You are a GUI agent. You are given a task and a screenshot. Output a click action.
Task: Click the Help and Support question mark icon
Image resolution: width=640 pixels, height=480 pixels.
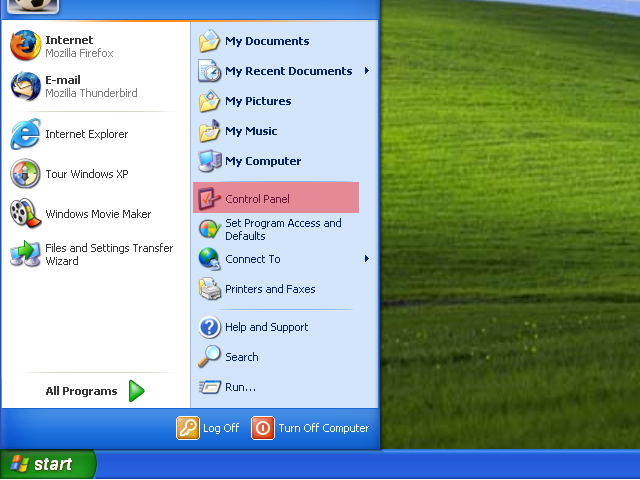point(209,327)
